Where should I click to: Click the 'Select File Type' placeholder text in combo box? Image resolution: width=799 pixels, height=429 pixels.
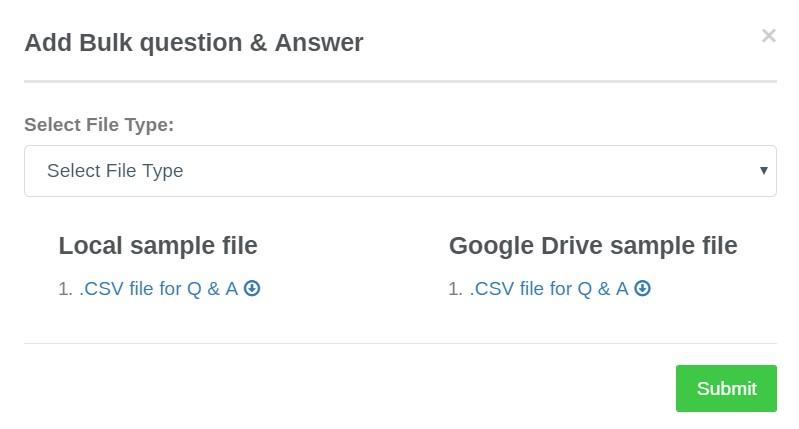click(x=115, y=171)
